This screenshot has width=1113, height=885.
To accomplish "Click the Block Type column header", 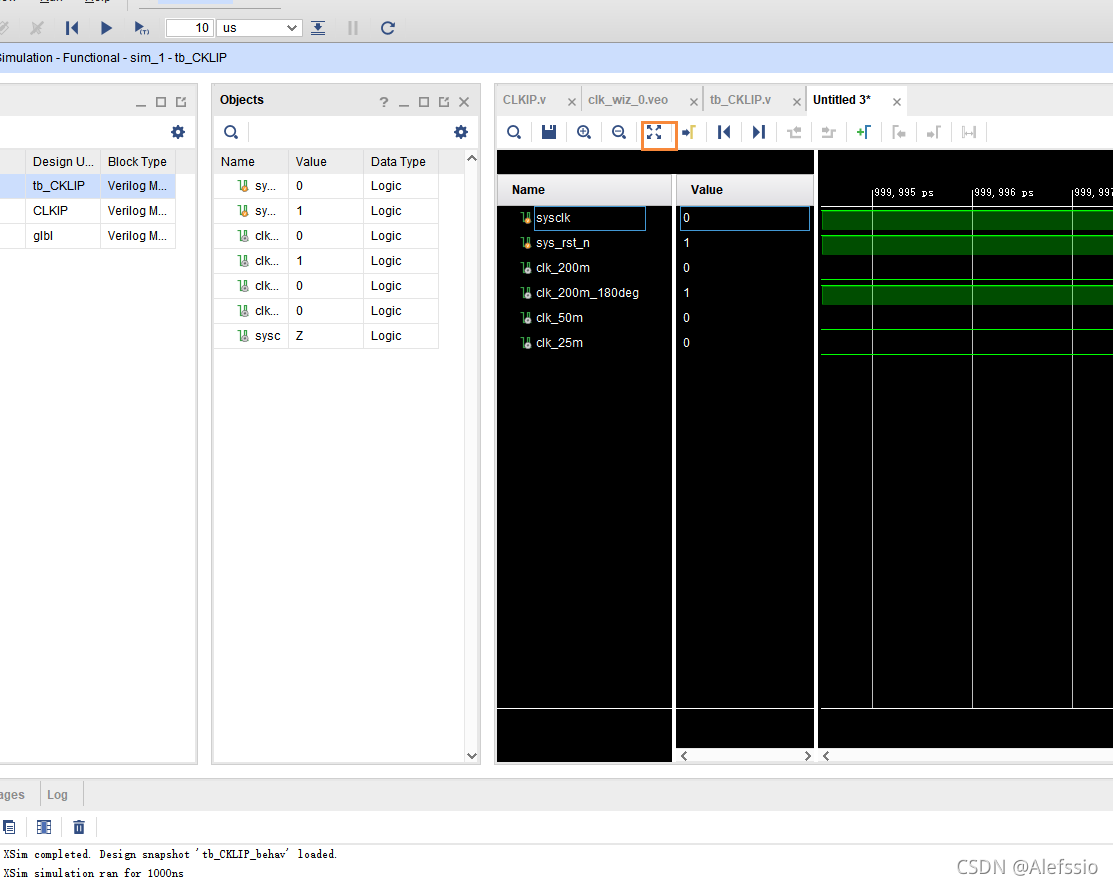I will 138,162.
